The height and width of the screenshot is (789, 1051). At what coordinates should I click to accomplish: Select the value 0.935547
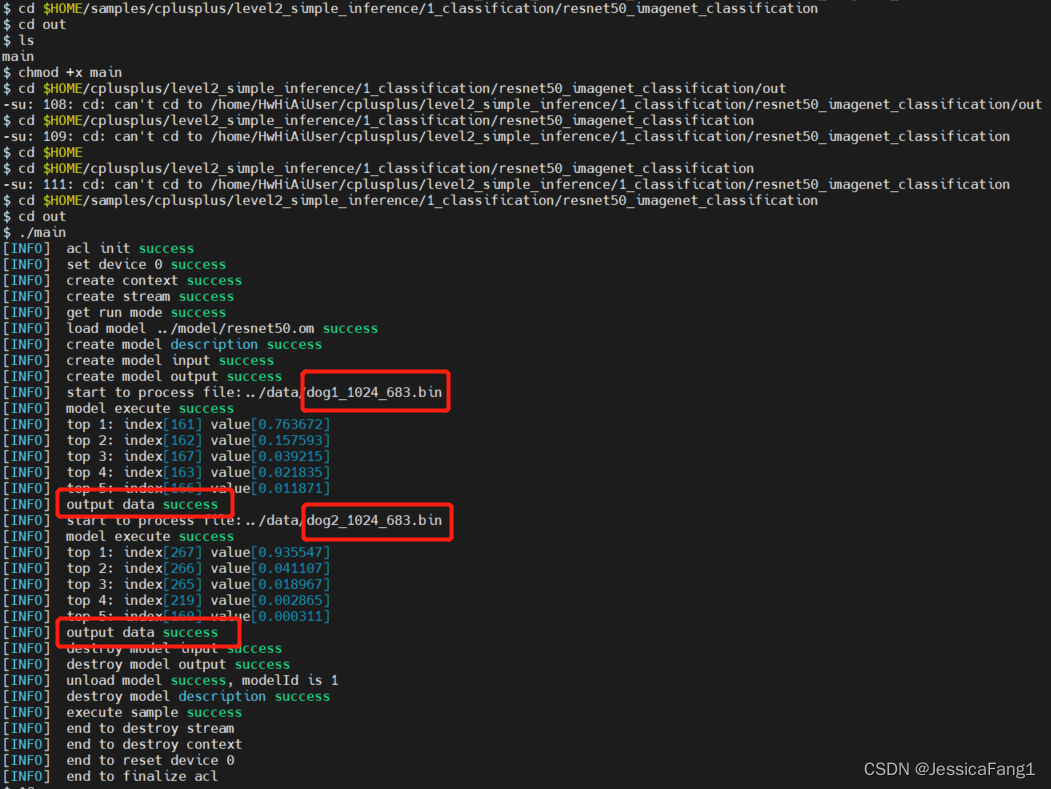point(291,552)
